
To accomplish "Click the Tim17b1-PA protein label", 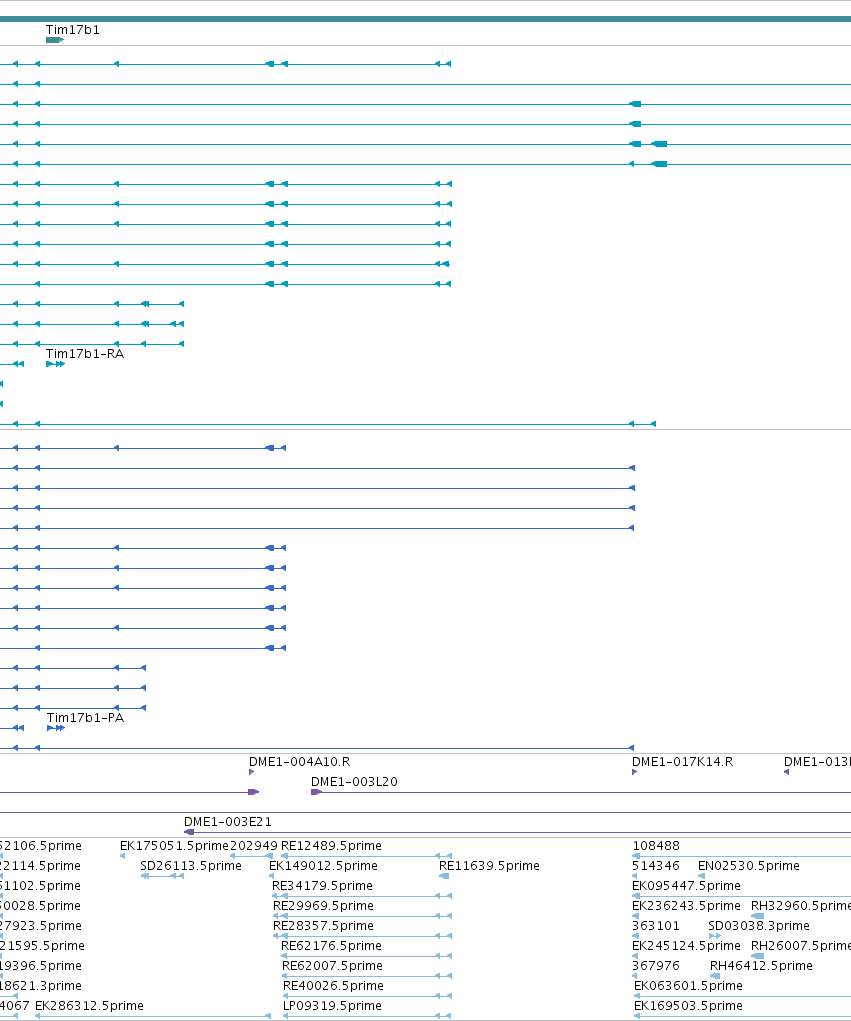I will click(85, 718).
